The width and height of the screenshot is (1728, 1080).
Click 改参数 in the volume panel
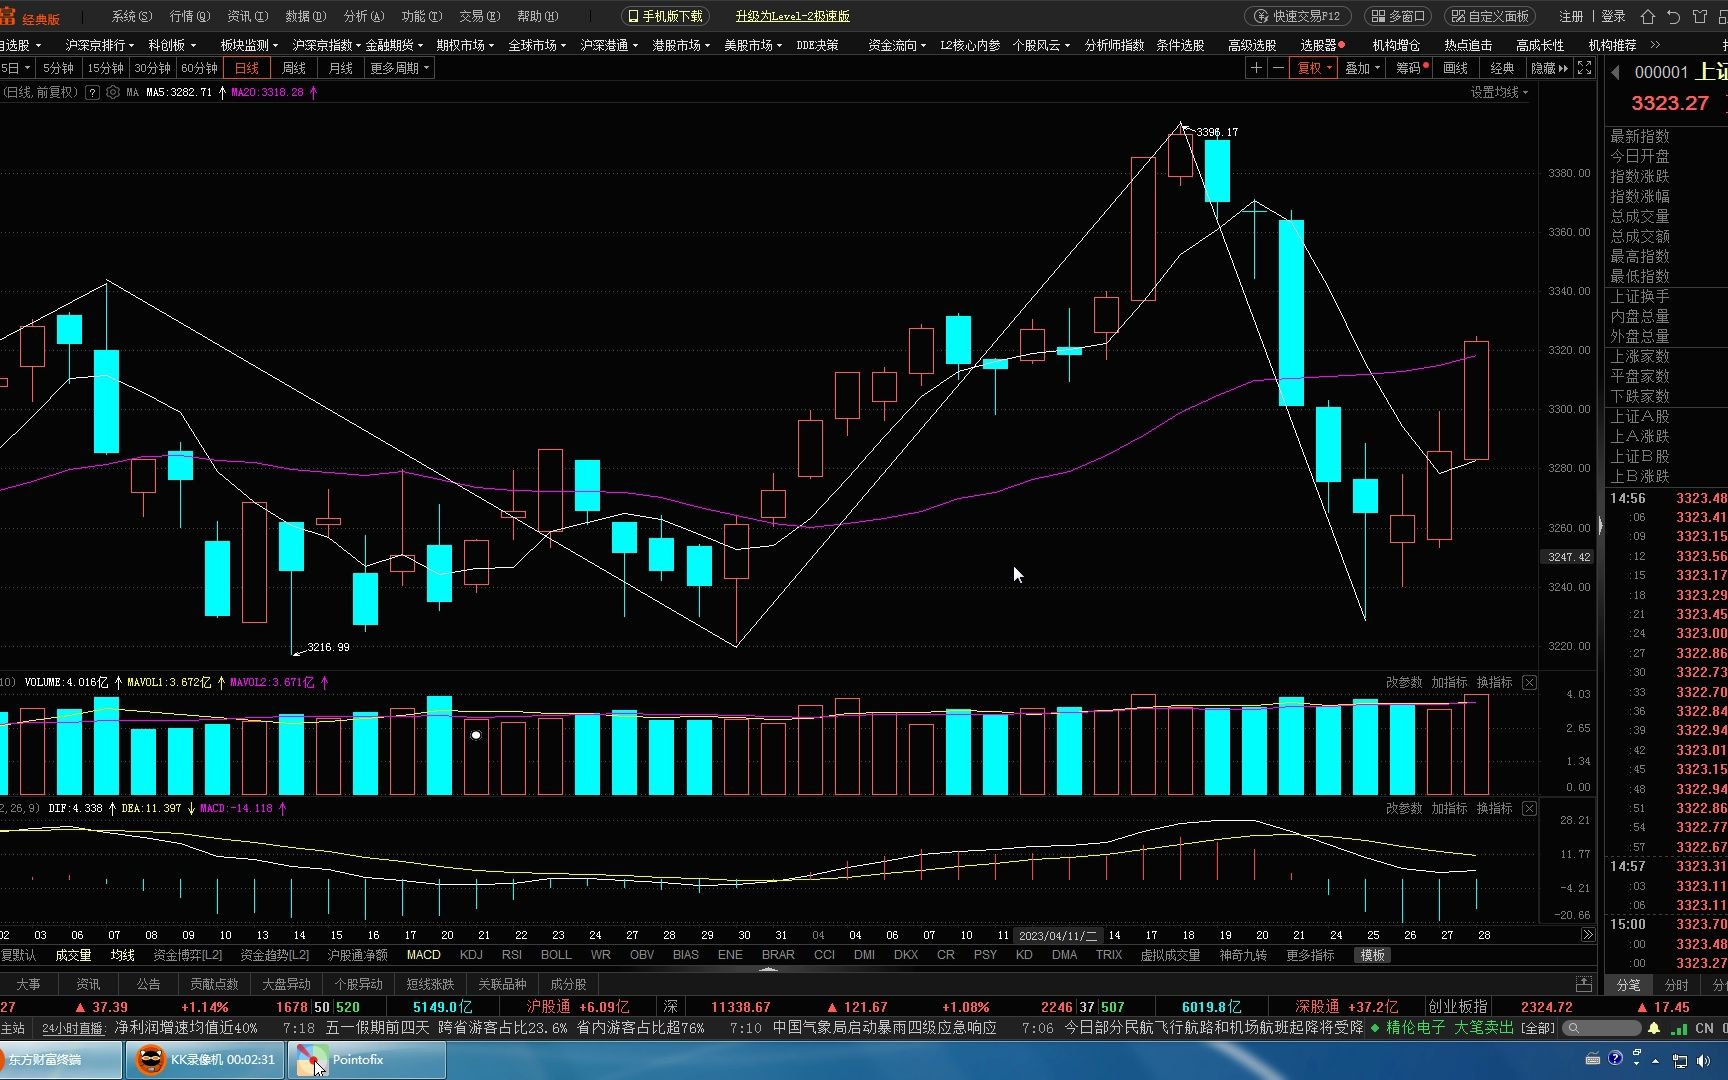(x=1404, y=682)
